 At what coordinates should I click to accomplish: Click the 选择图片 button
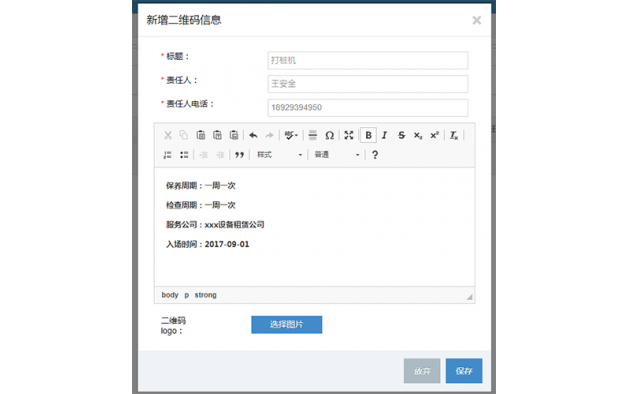[x=286, y=325]
